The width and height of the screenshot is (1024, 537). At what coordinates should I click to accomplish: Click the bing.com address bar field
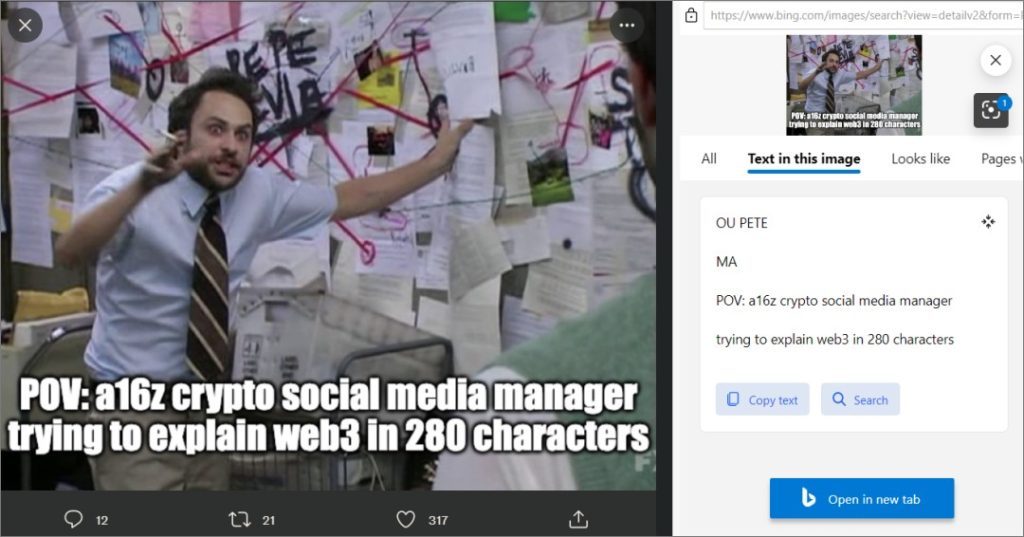(863, 15)
